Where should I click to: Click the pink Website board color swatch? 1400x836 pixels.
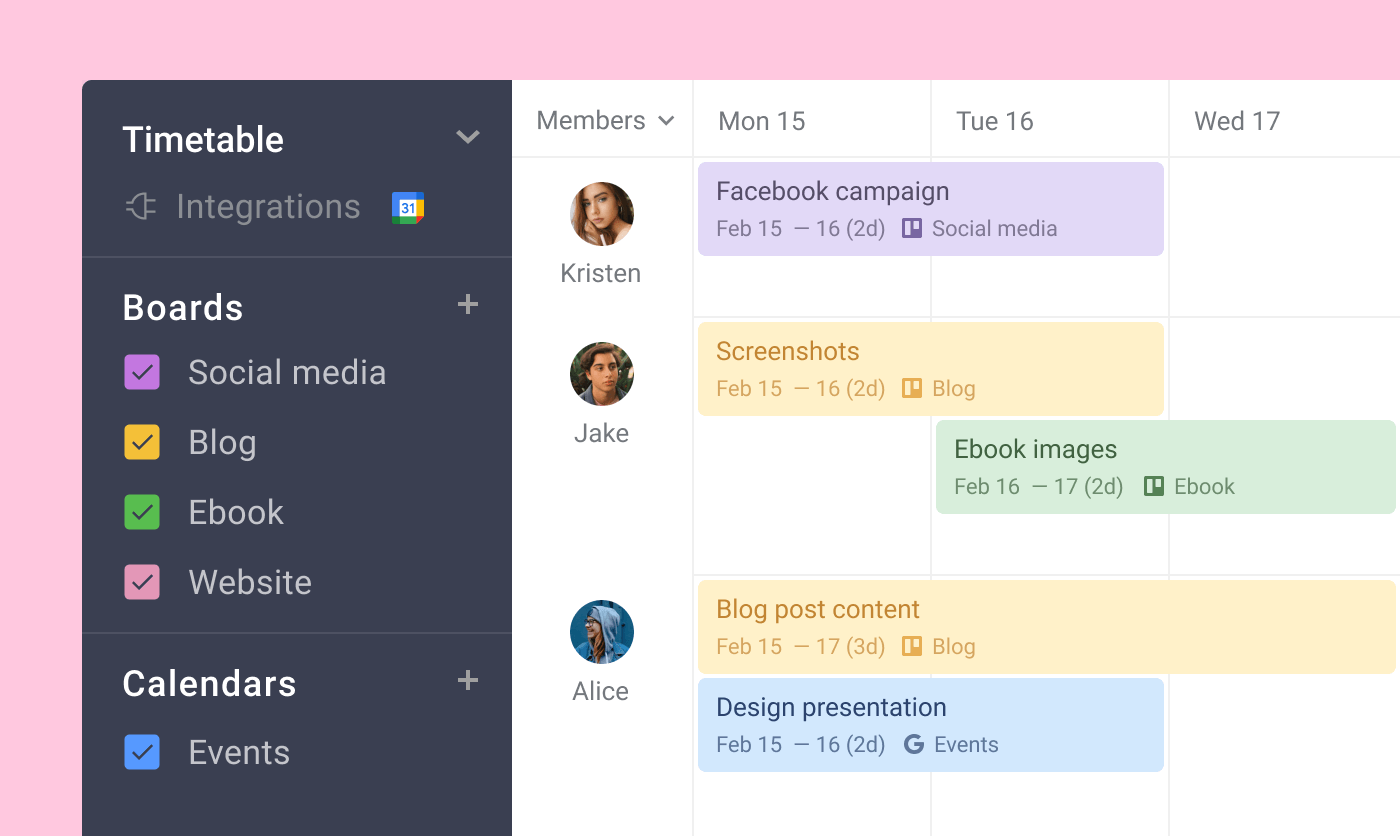coord(142,582)
